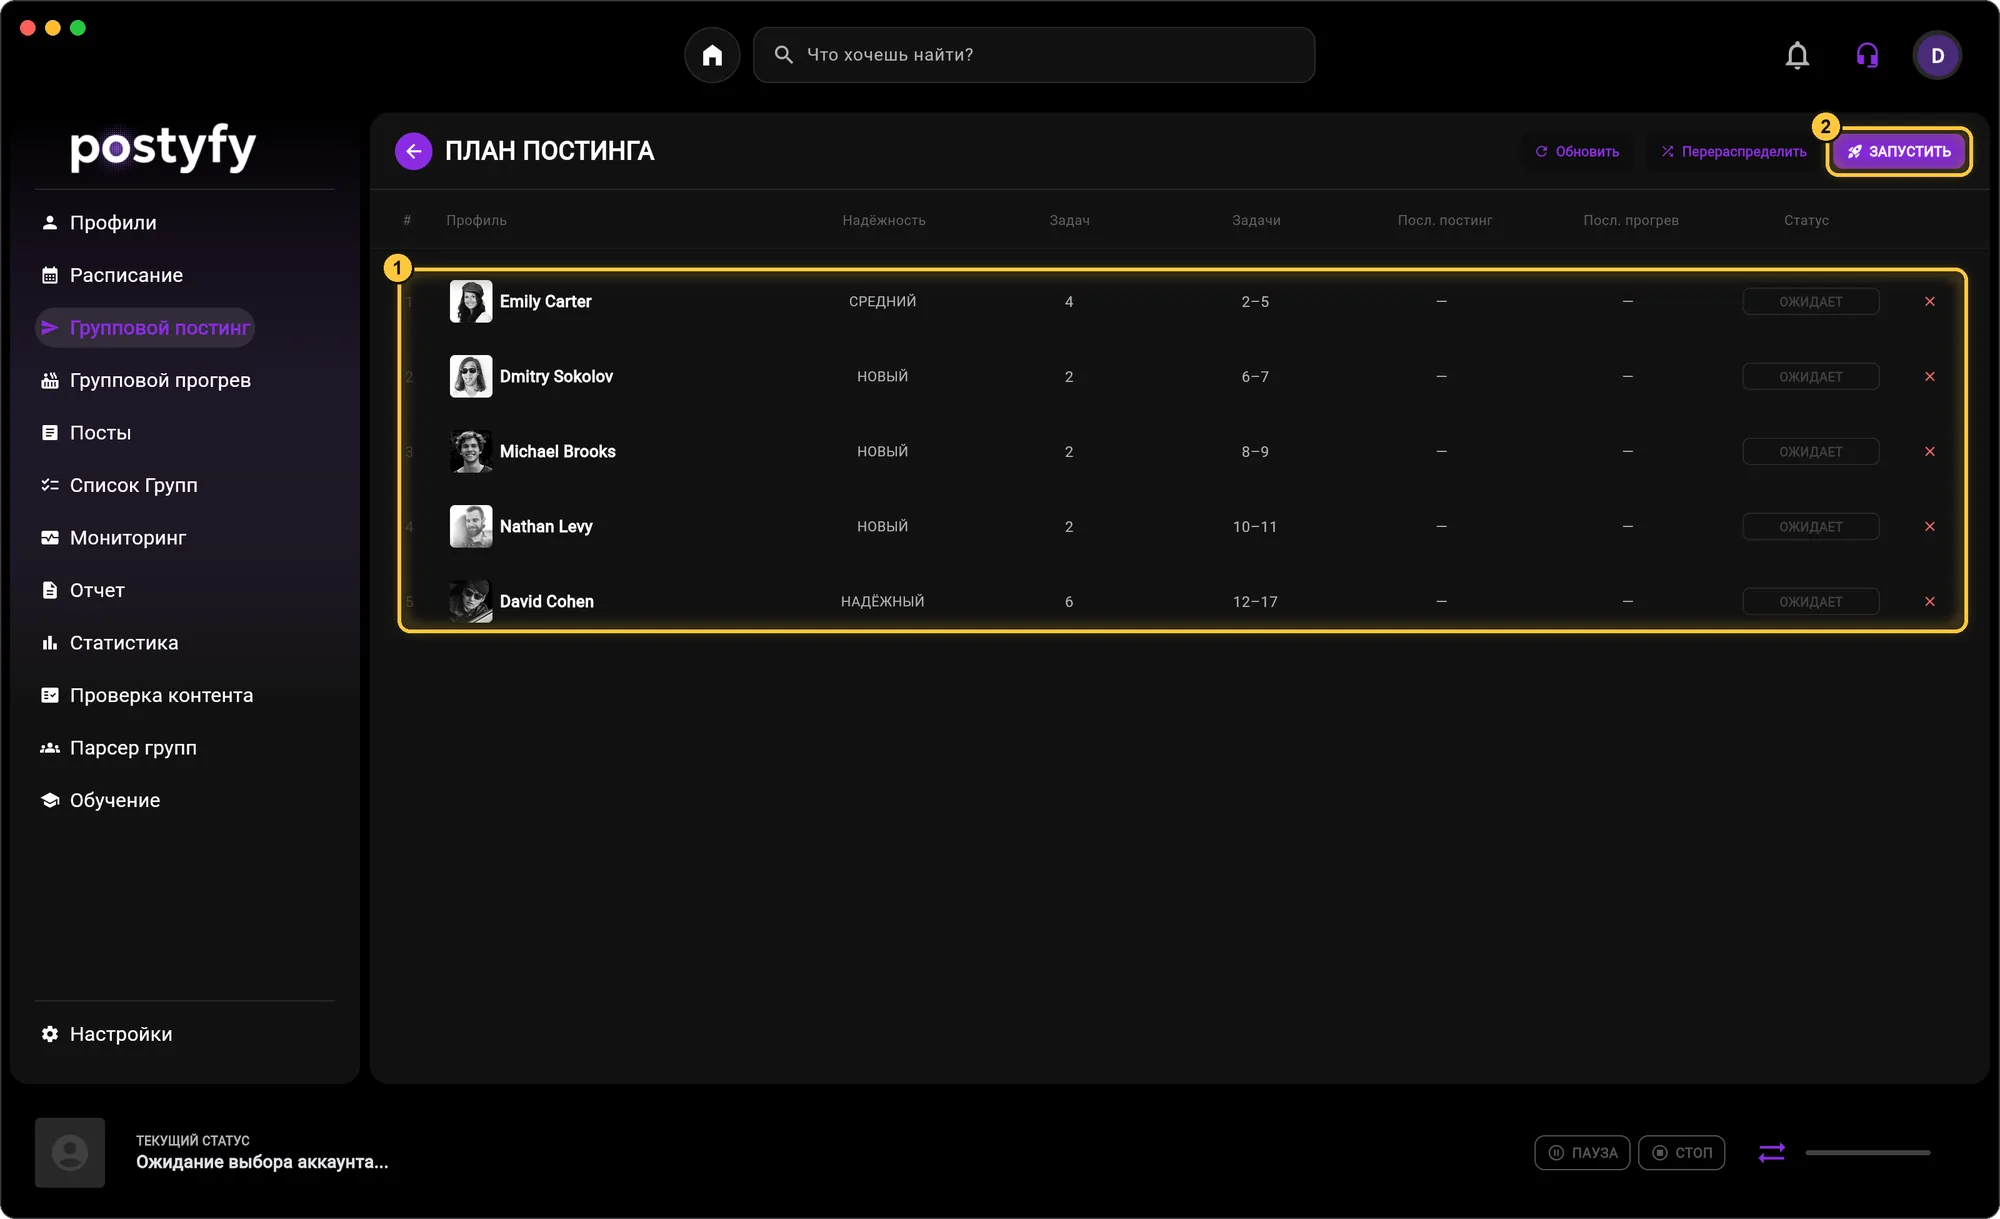
Task: Open Посты in the sidebar
Action: 85,432
